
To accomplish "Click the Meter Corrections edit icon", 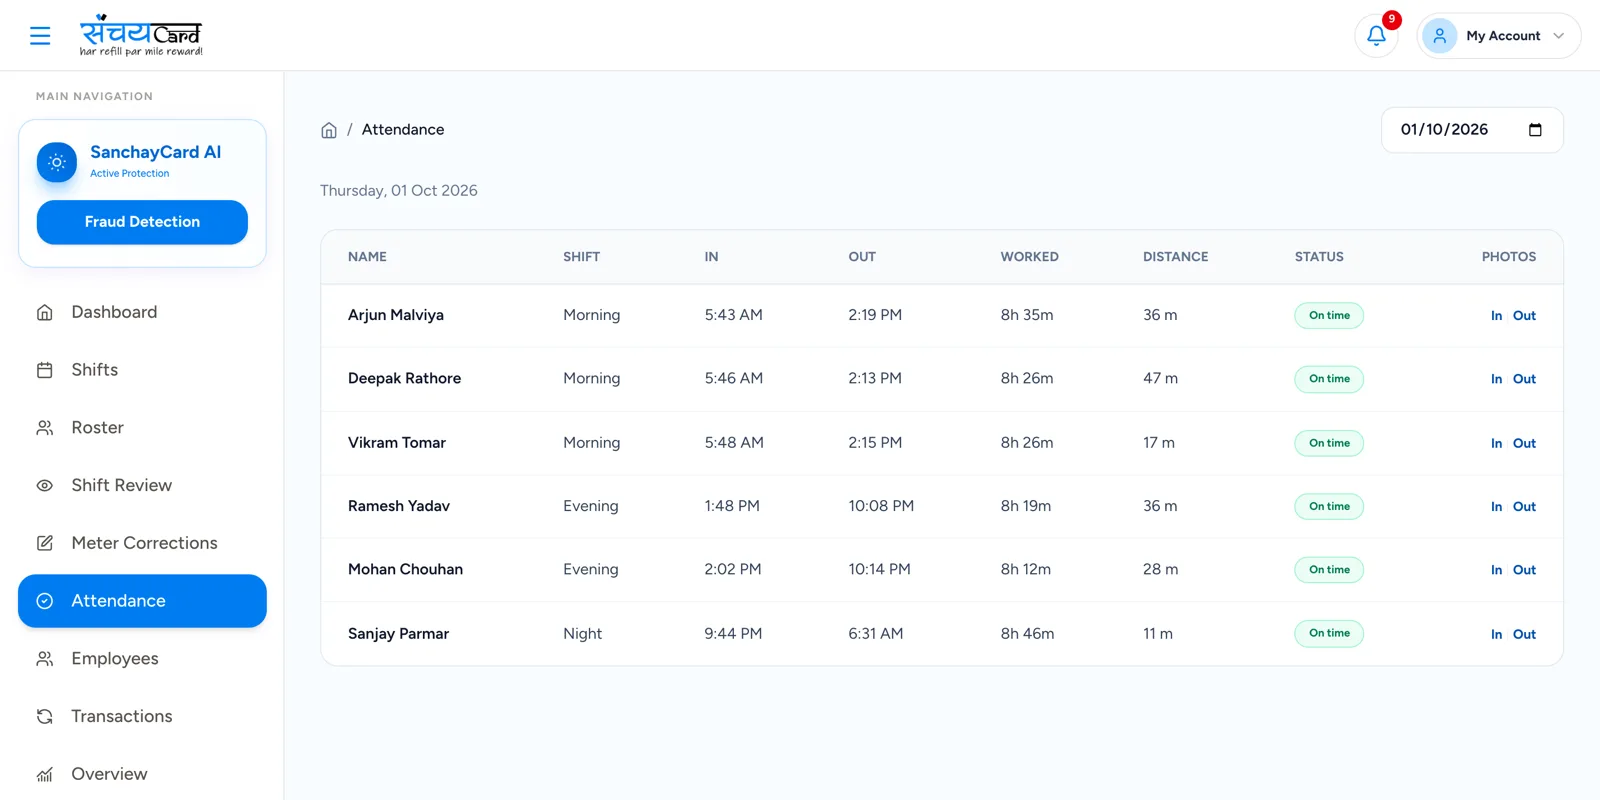I will (45, 543).
